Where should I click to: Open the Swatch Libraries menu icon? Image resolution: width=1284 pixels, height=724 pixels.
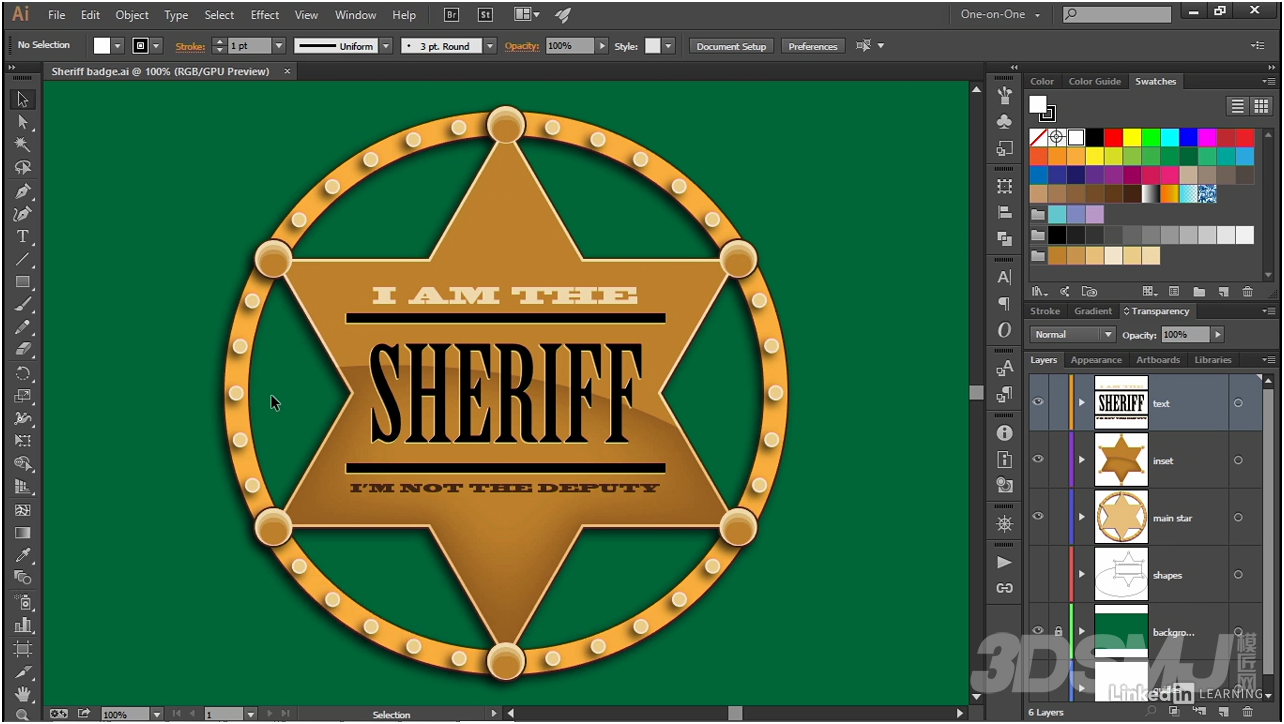1039,292
